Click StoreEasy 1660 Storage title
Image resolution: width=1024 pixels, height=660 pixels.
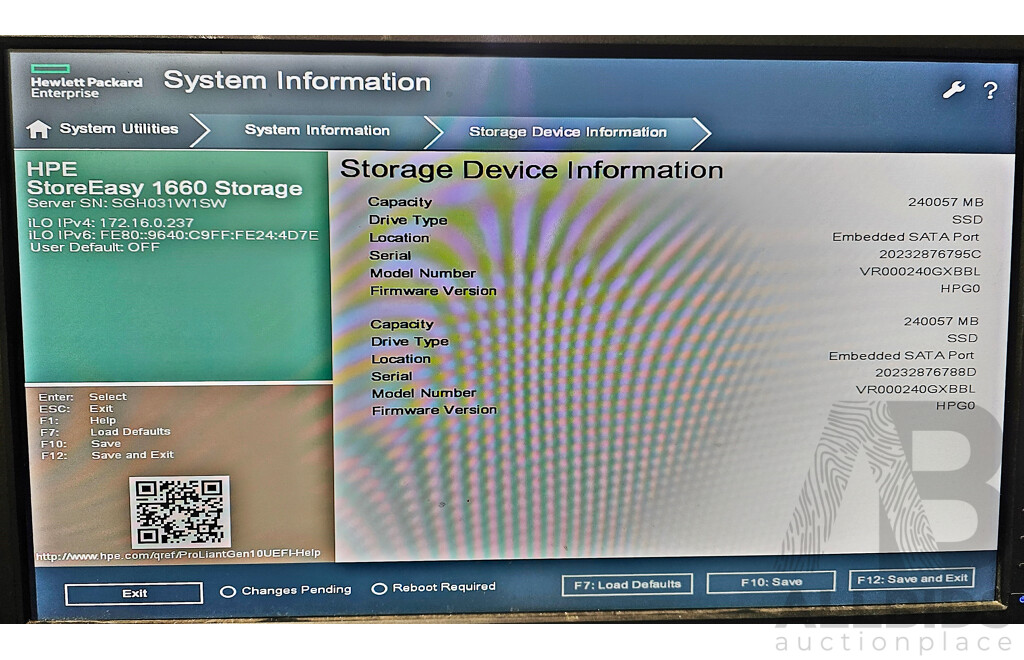pos(165,188)
